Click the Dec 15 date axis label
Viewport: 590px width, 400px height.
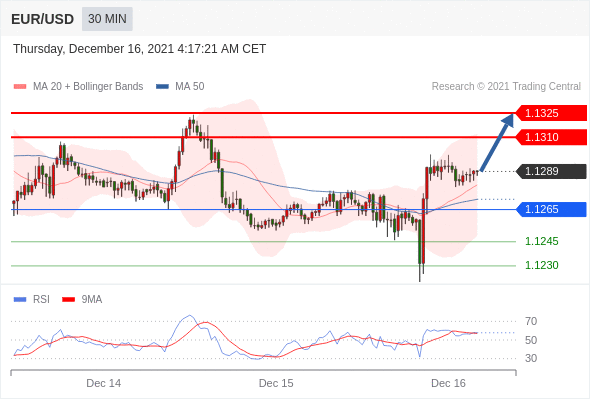coord(276,383)
